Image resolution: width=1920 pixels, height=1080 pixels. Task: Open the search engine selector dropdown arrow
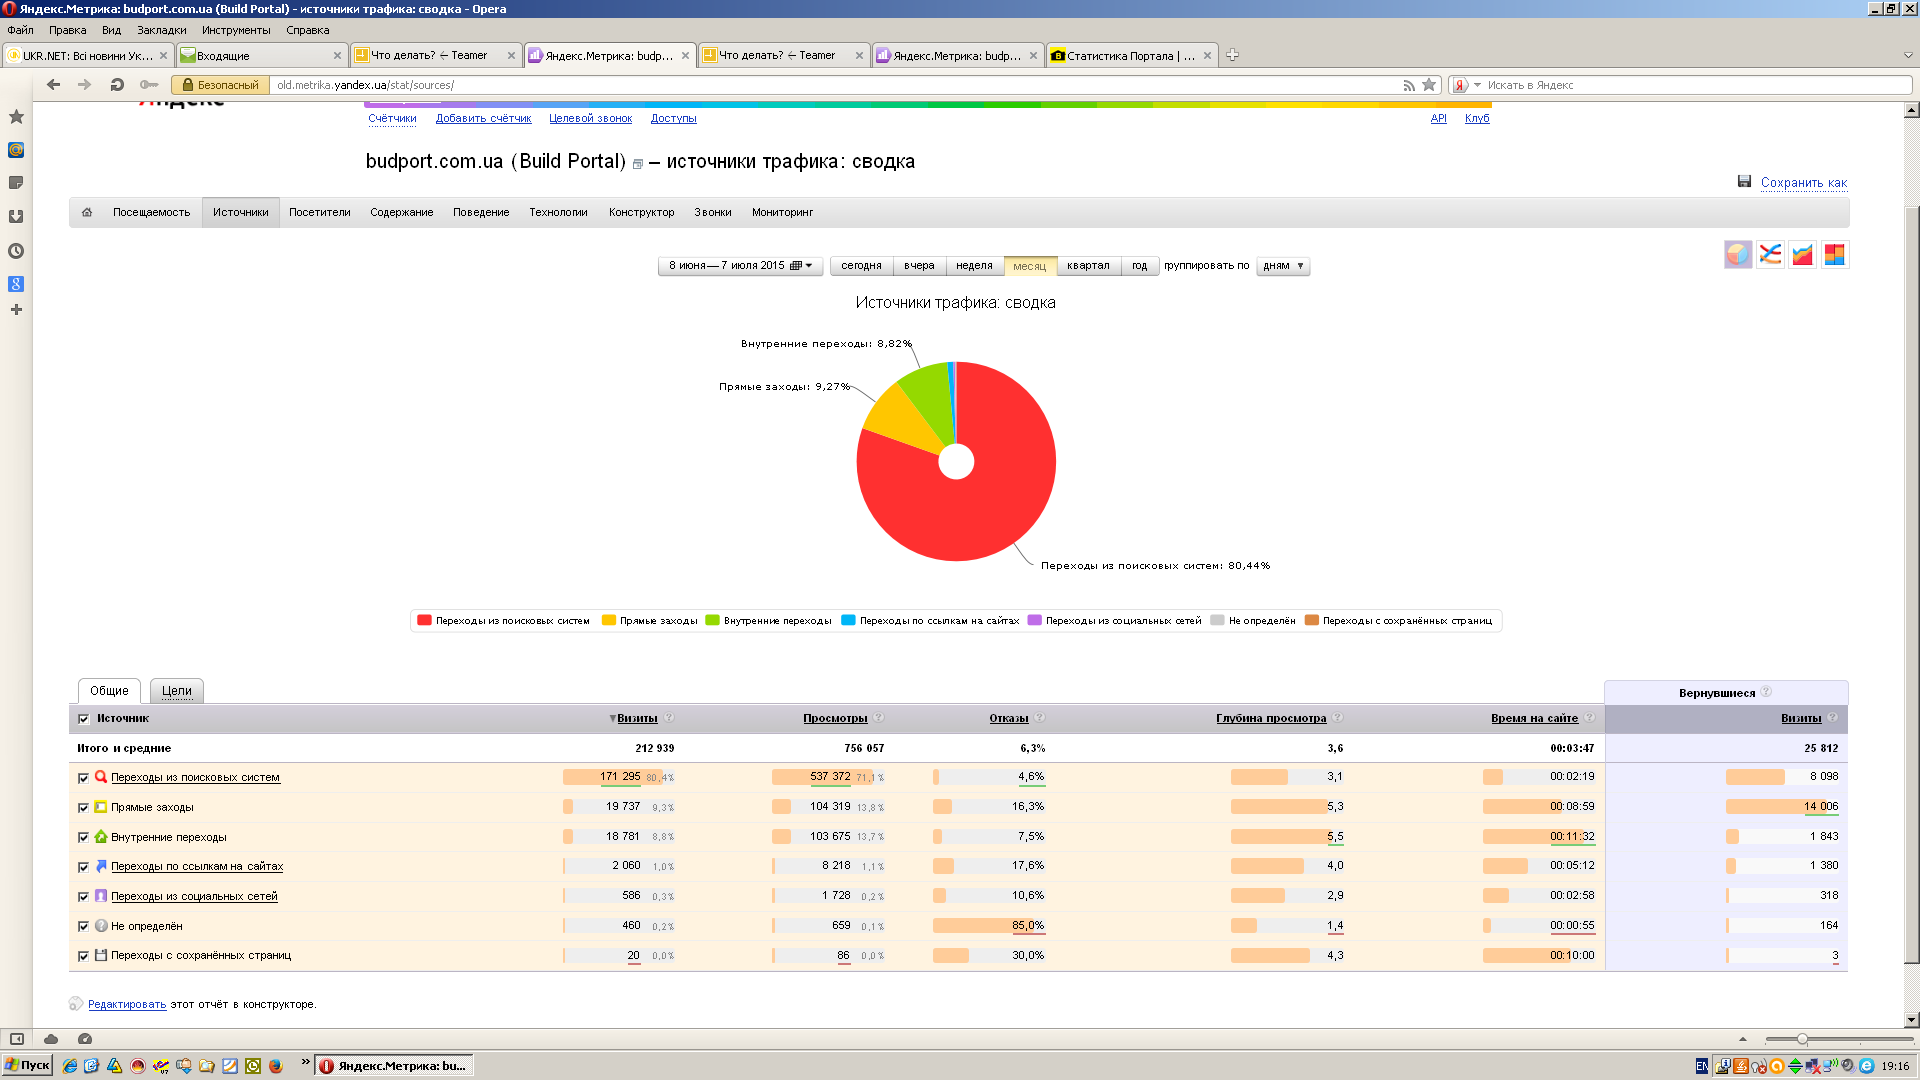(x=1477, y=85)
